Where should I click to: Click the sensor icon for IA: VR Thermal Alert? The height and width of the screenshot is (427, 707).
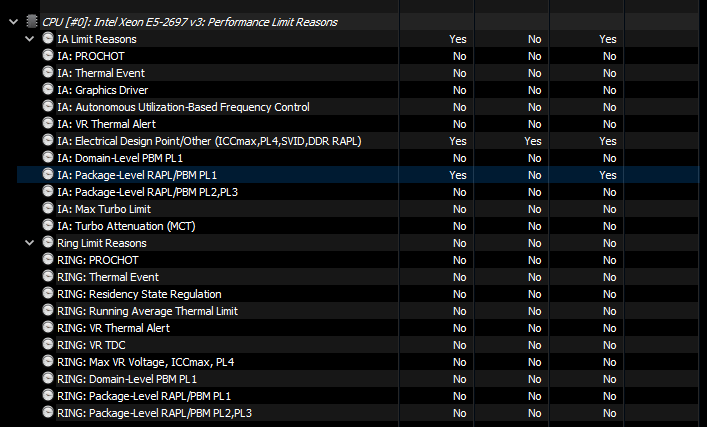[x=48, y=123]
